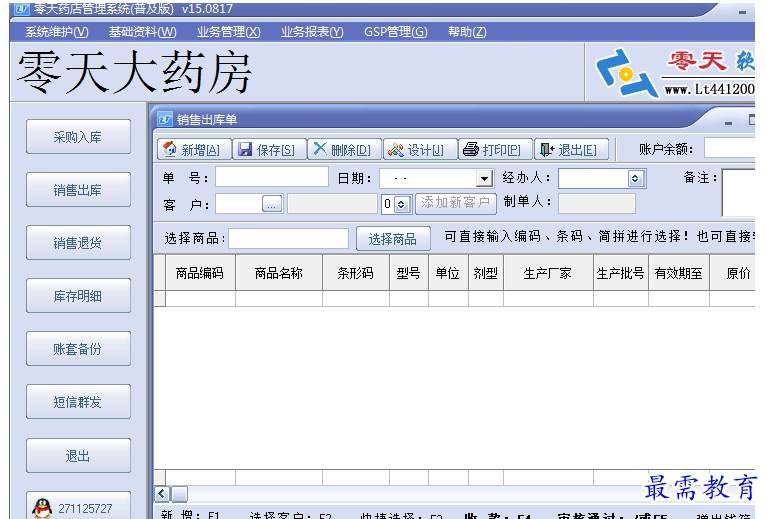The image size is (766, 519).
Task: Focus the 客户 code input field
Action: click(239, 203)
